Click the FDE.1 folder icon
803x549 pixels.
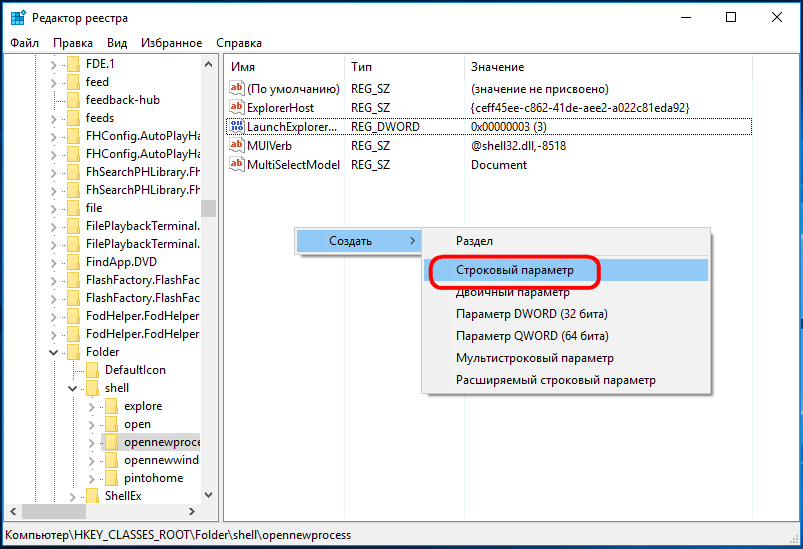(x=74, y=64)
